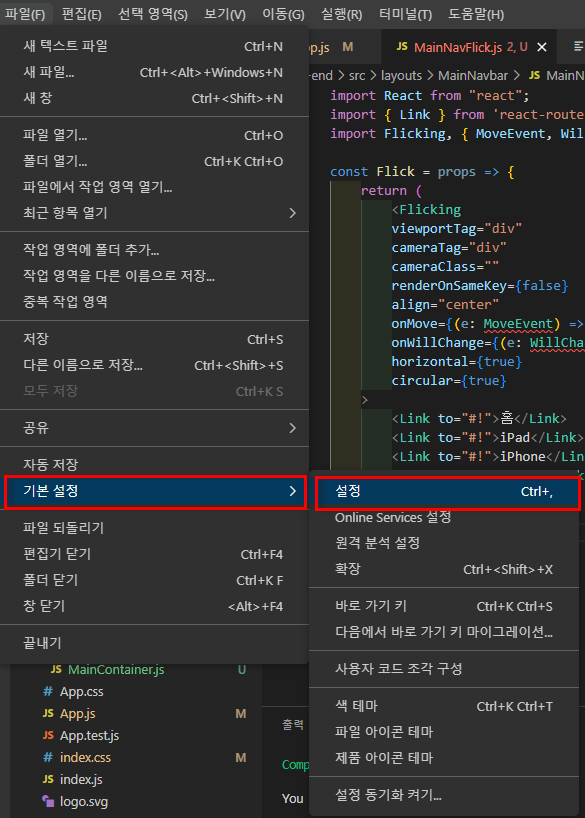Choose 폴더 열기... menu entry
The image size is (585, 818).
154,161
